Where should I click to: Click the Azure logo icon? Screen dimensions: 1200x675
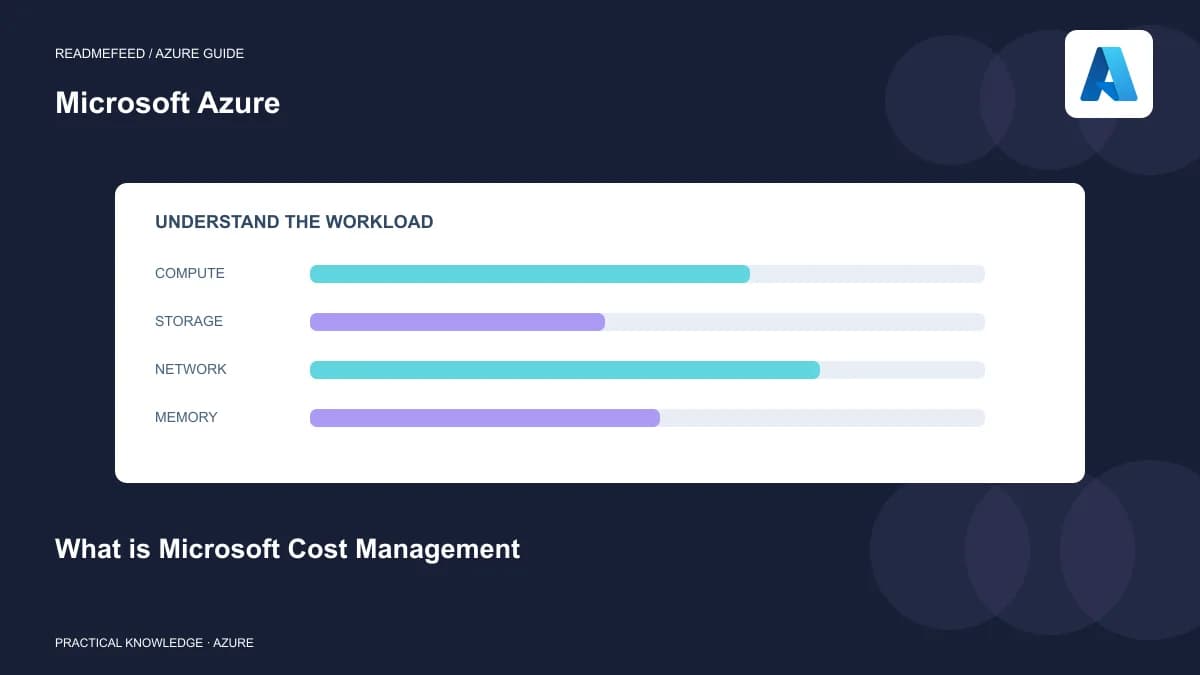pyautogui.click(x=1108, y=74)
